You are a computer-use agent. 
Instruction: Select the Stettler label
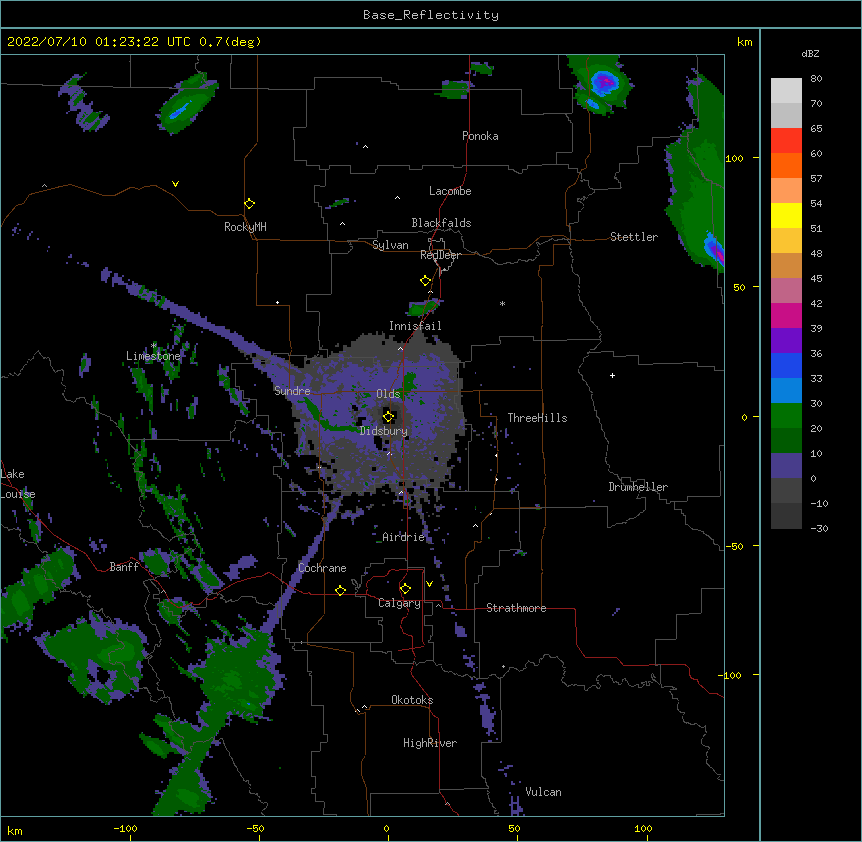coord(634,237)
